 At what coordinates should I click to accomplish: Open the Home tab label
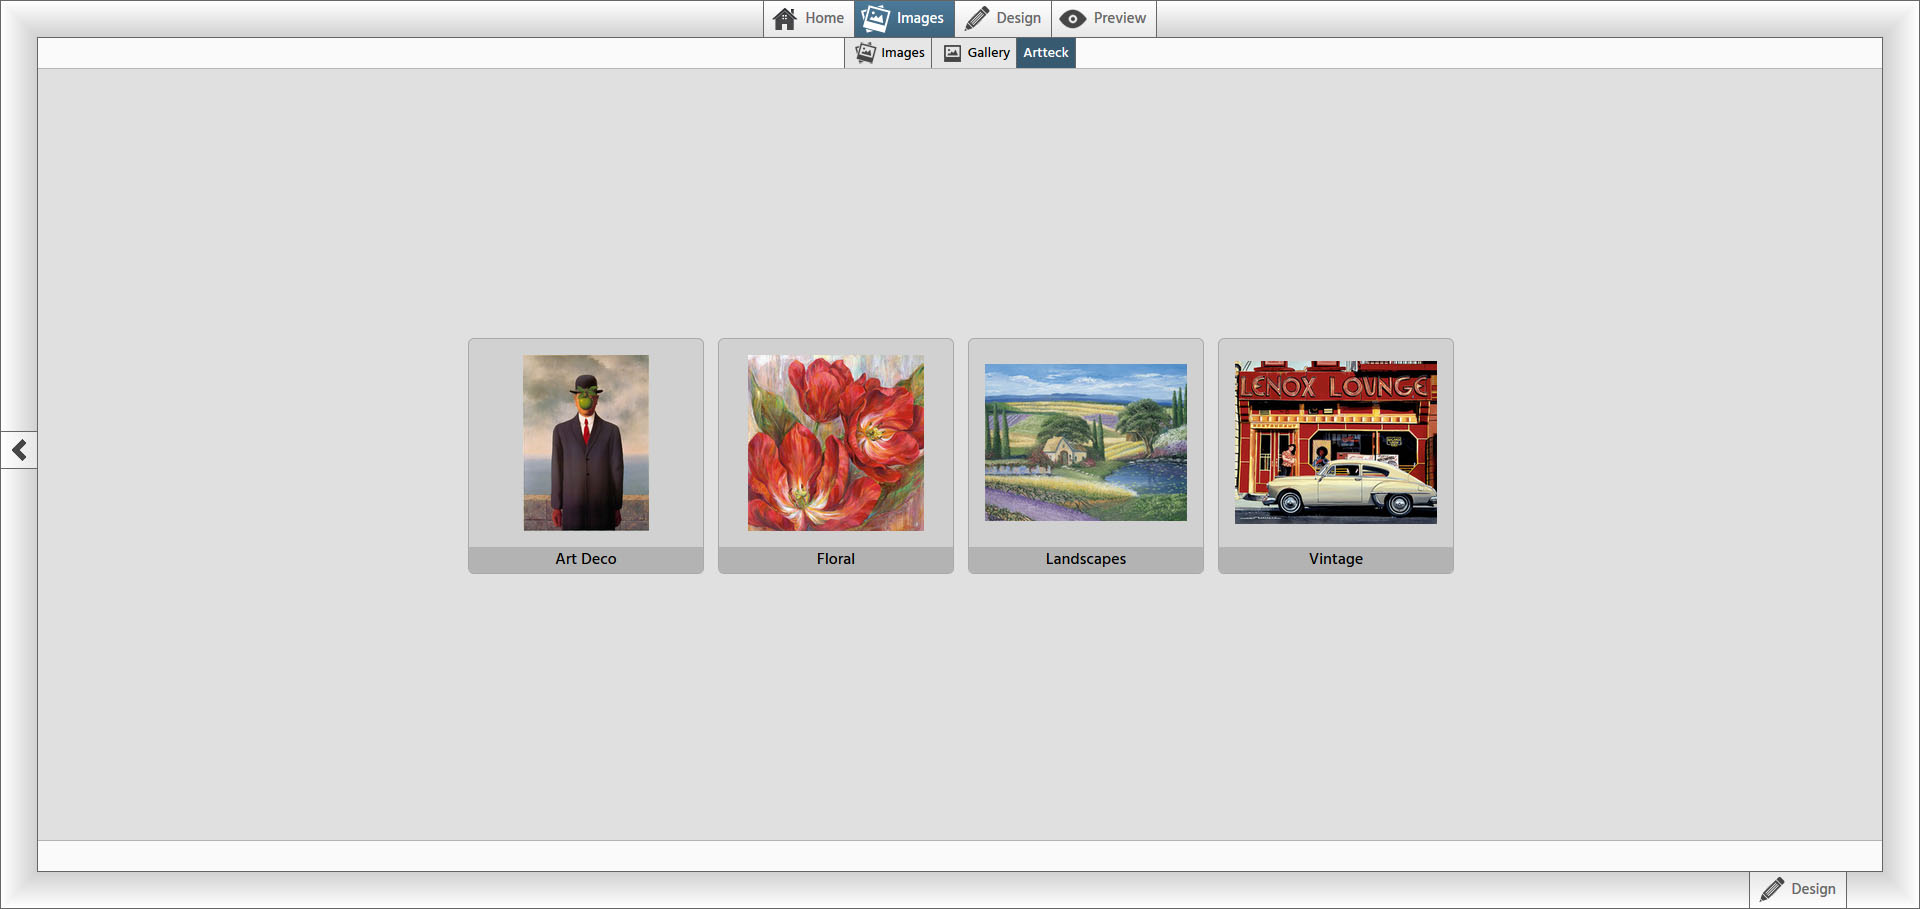click(824, 18)
